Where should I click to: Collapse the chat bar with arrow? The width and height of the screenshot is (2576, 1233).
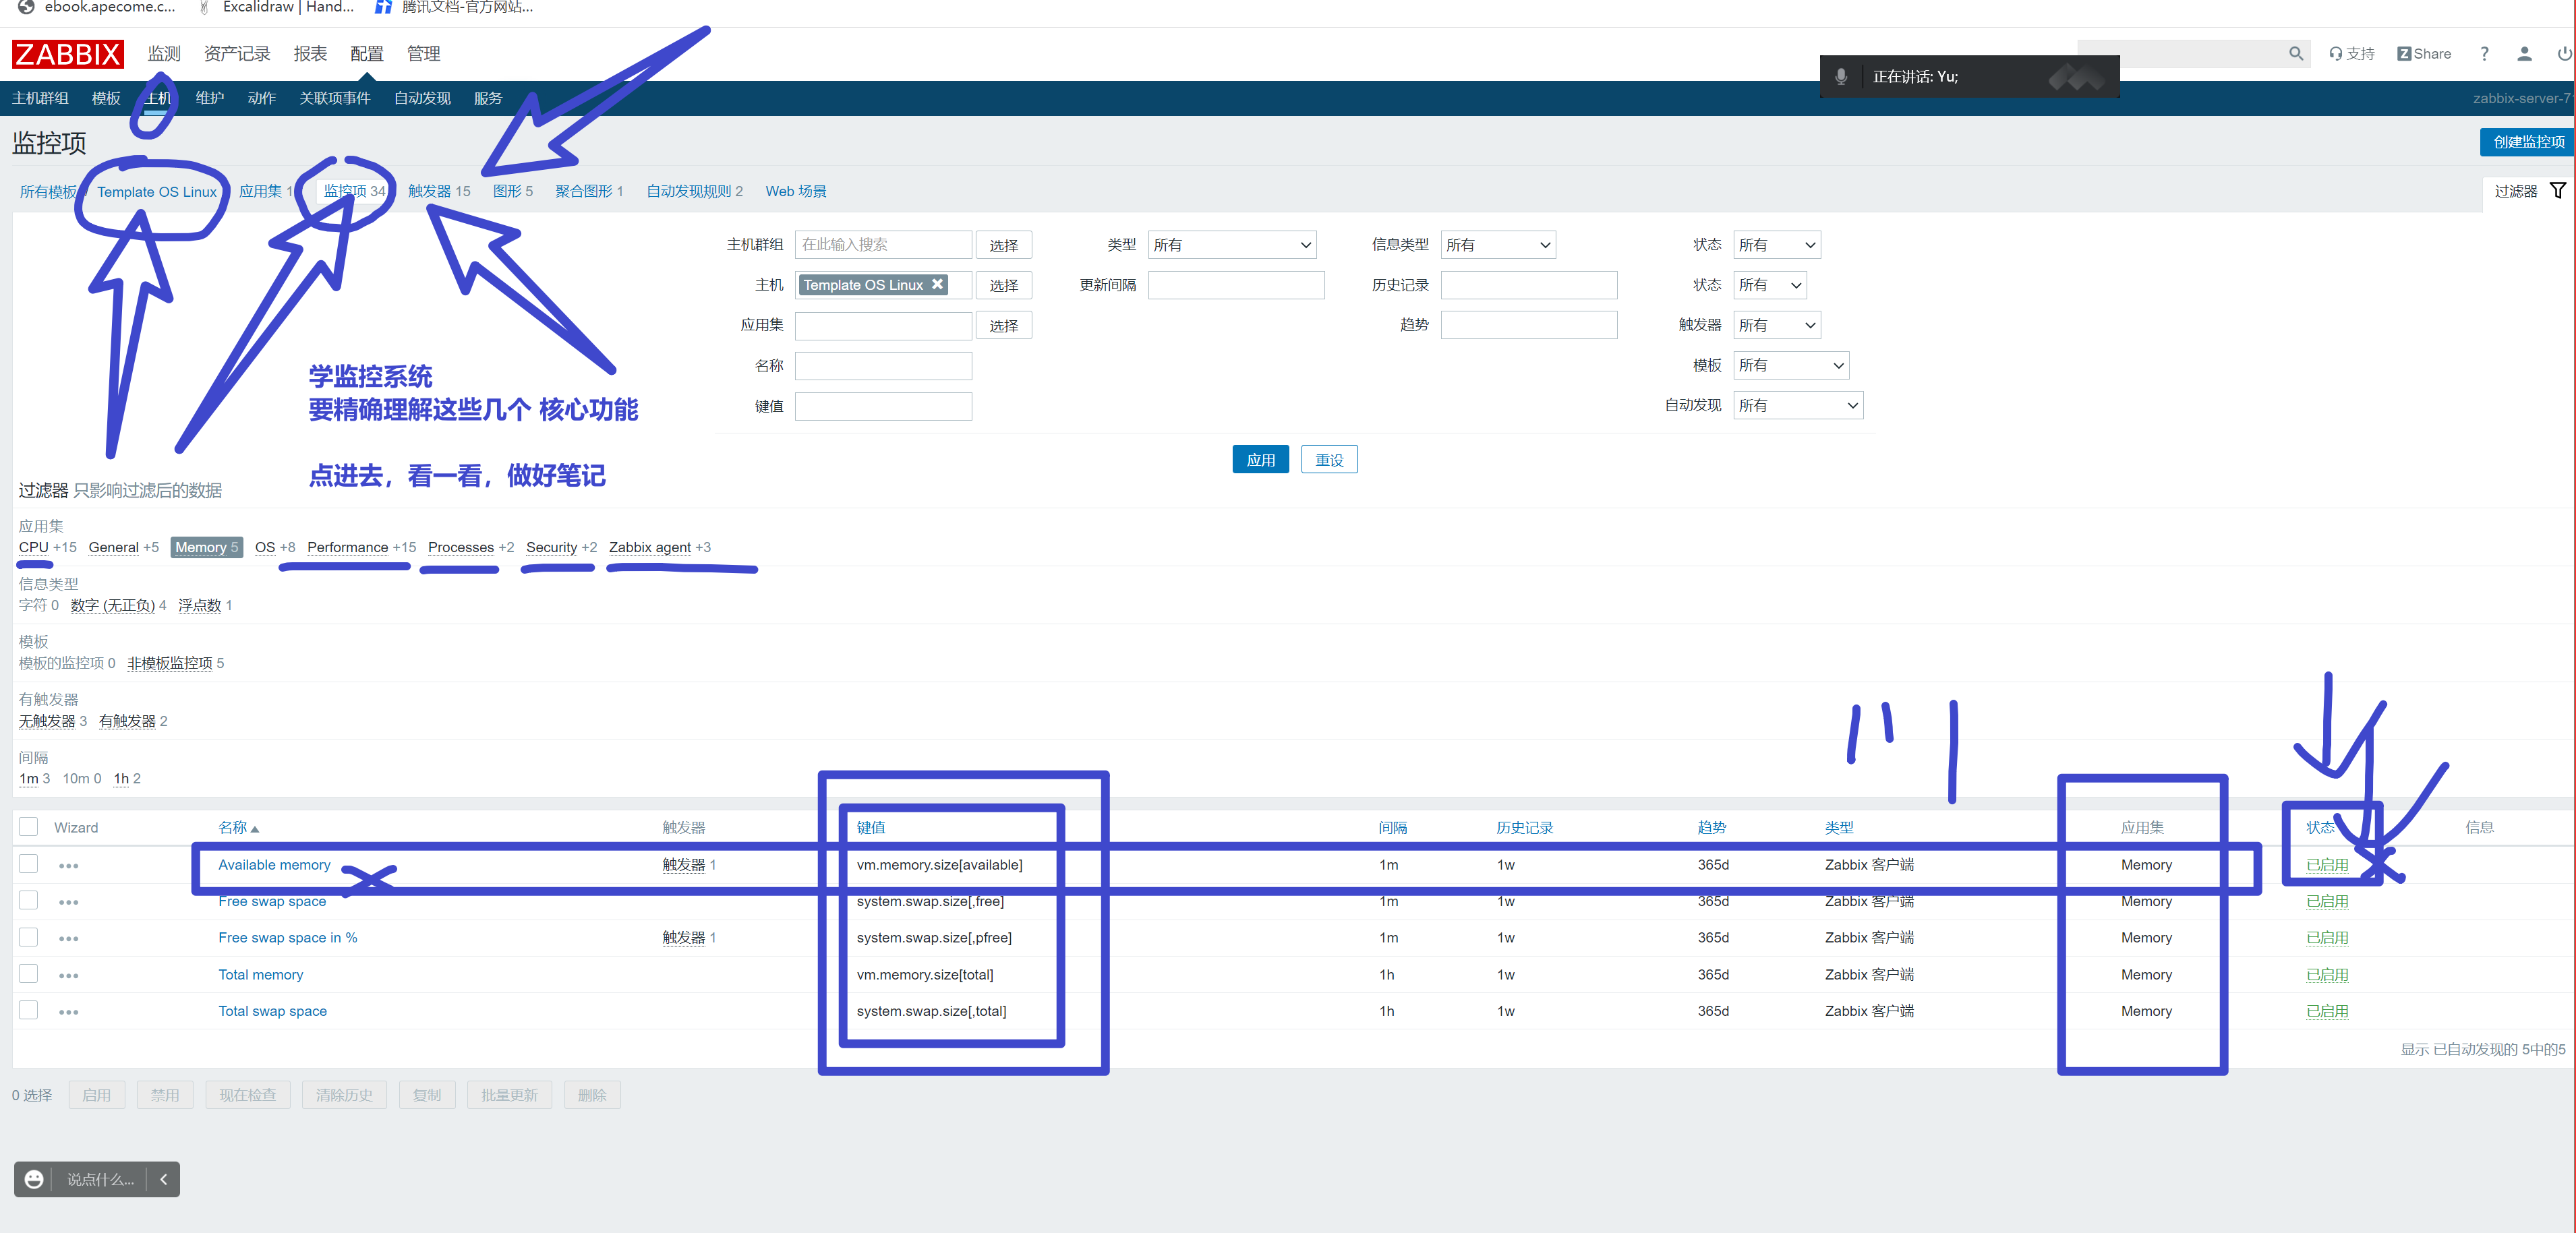click(x=164, y=1180)
